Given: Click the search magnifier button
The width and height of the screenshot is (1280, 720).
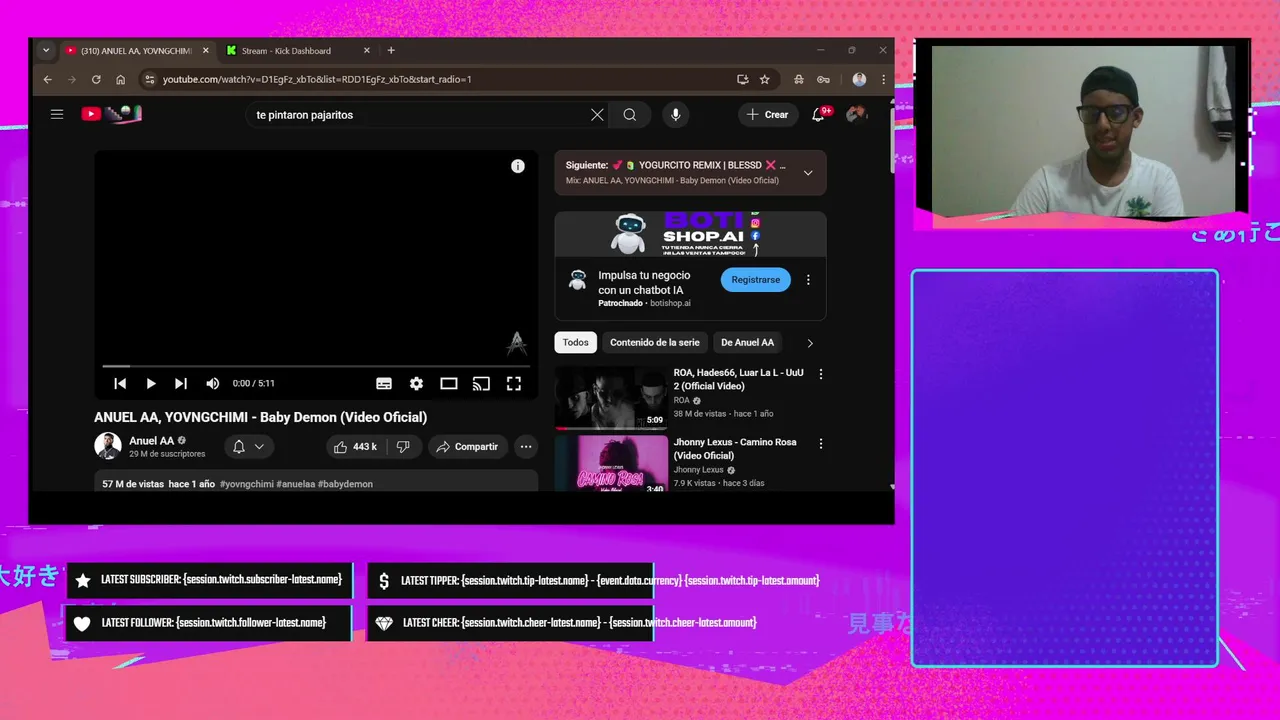Looking at the screenshot, I should click(x=630, y=115).
